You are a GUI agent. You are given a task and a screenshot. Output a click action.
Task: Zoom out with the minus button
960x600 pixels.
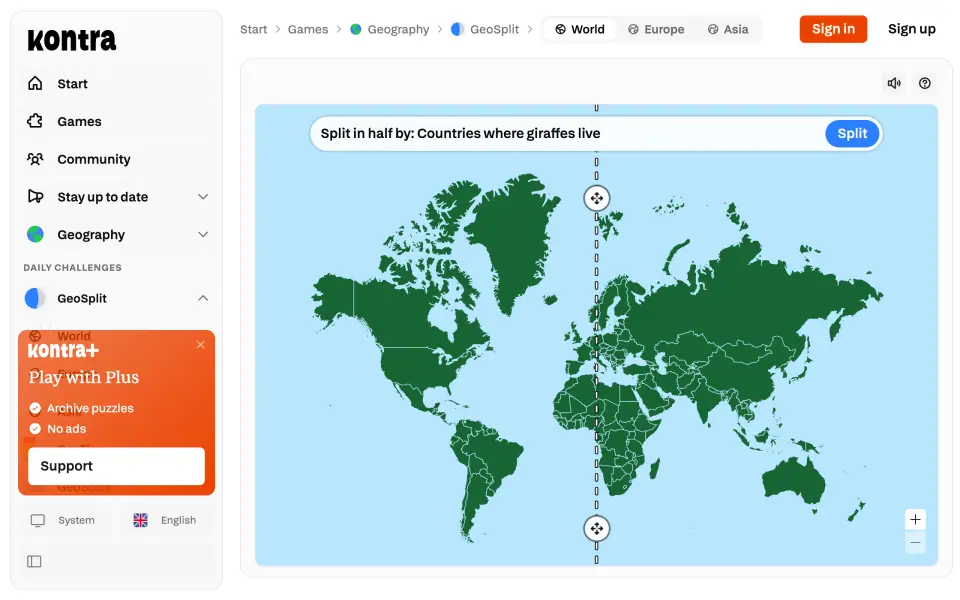click(915, 542)
